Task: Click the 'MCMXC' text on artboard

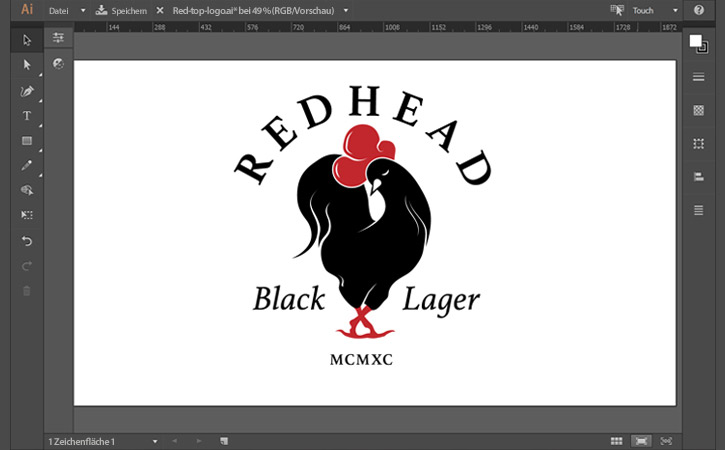Action: click(x=362, y=359)
